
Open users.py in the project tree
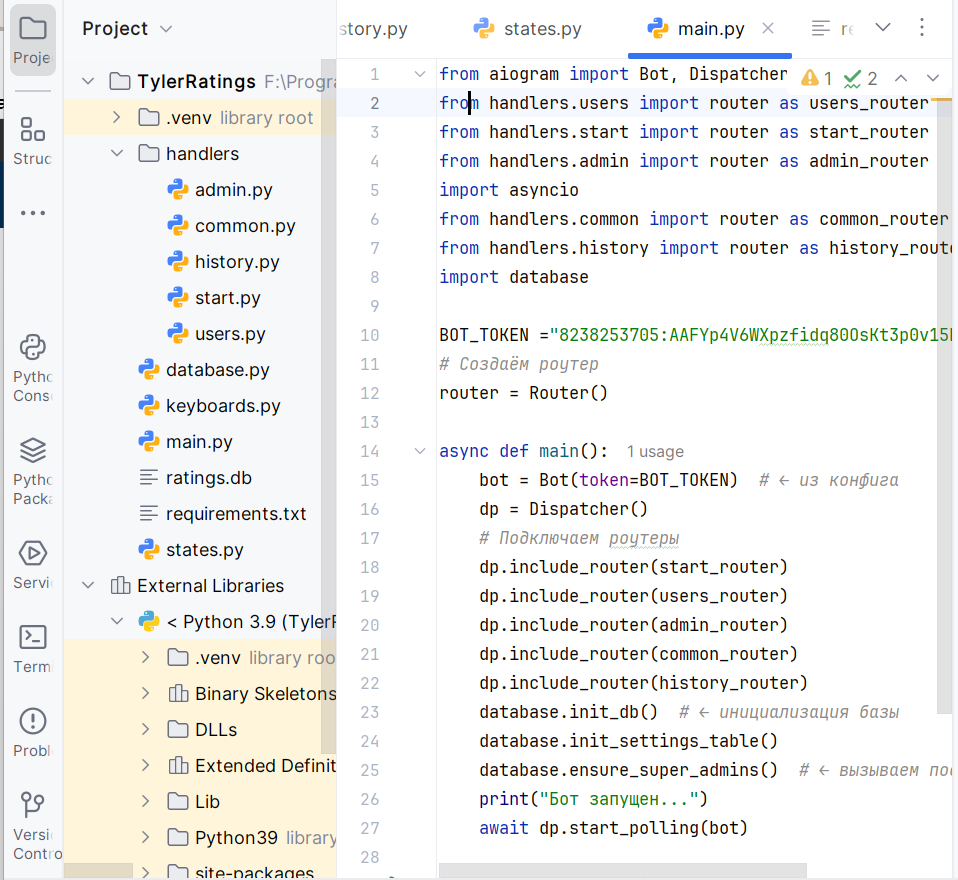click(216, 334)
